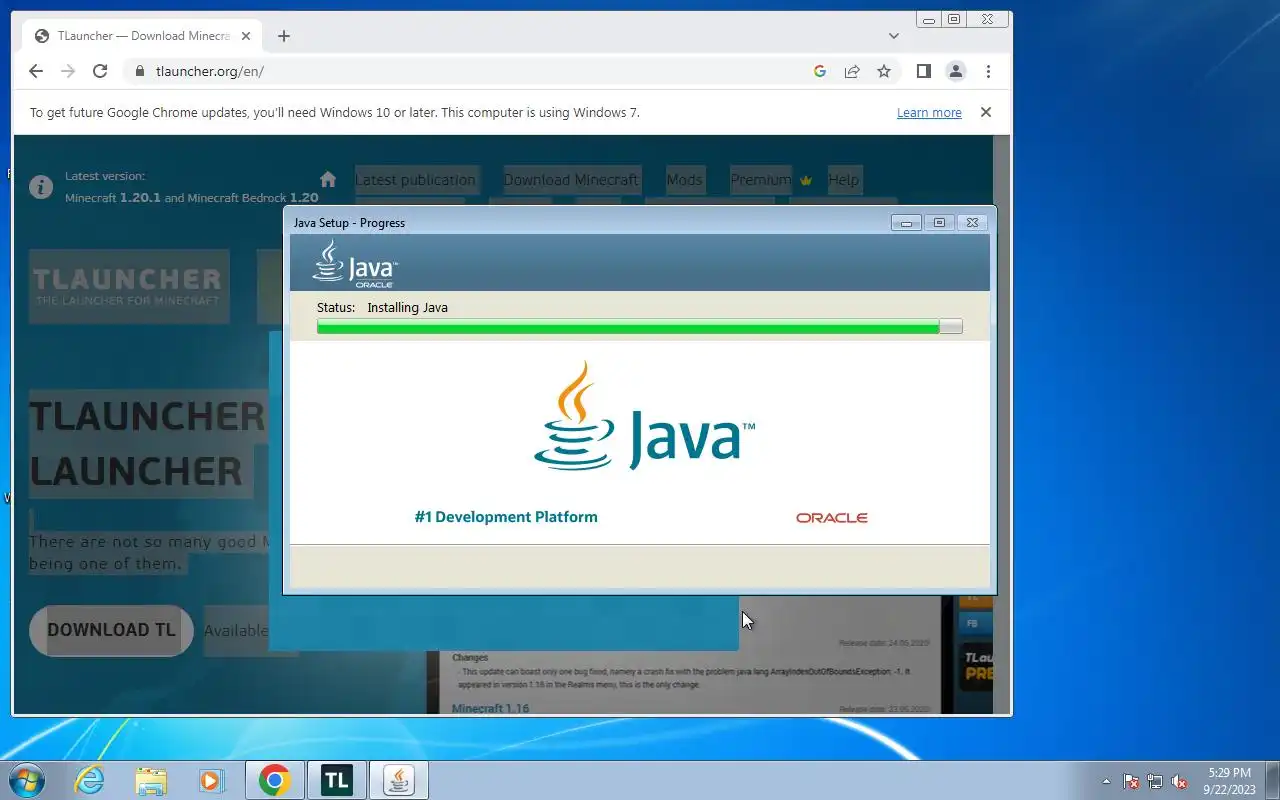Click the Minecraft 1.16 changelog heading
The height and width of the screenshot is (800, 1280).
[490, 708]
